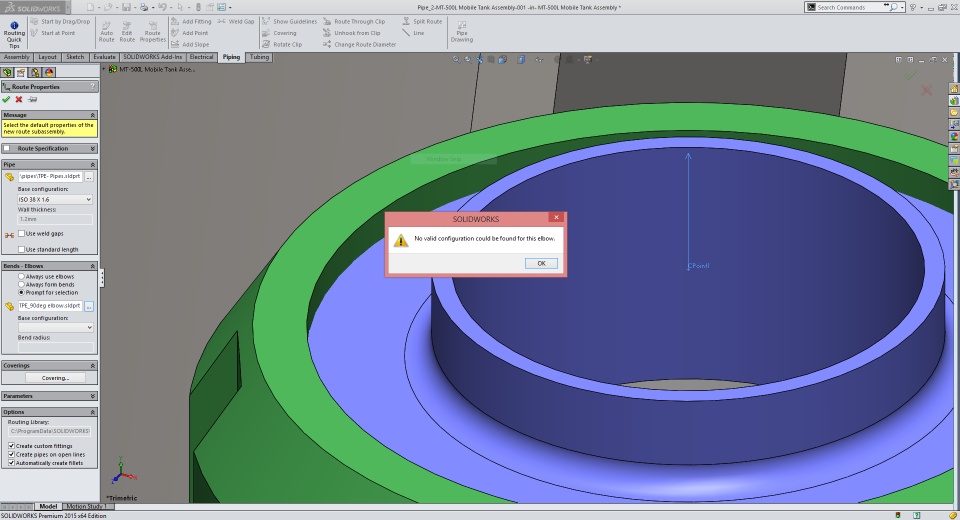Uncheck Create custom fittings
Viewport: 960px width, 520px height.
pos(12,446)
